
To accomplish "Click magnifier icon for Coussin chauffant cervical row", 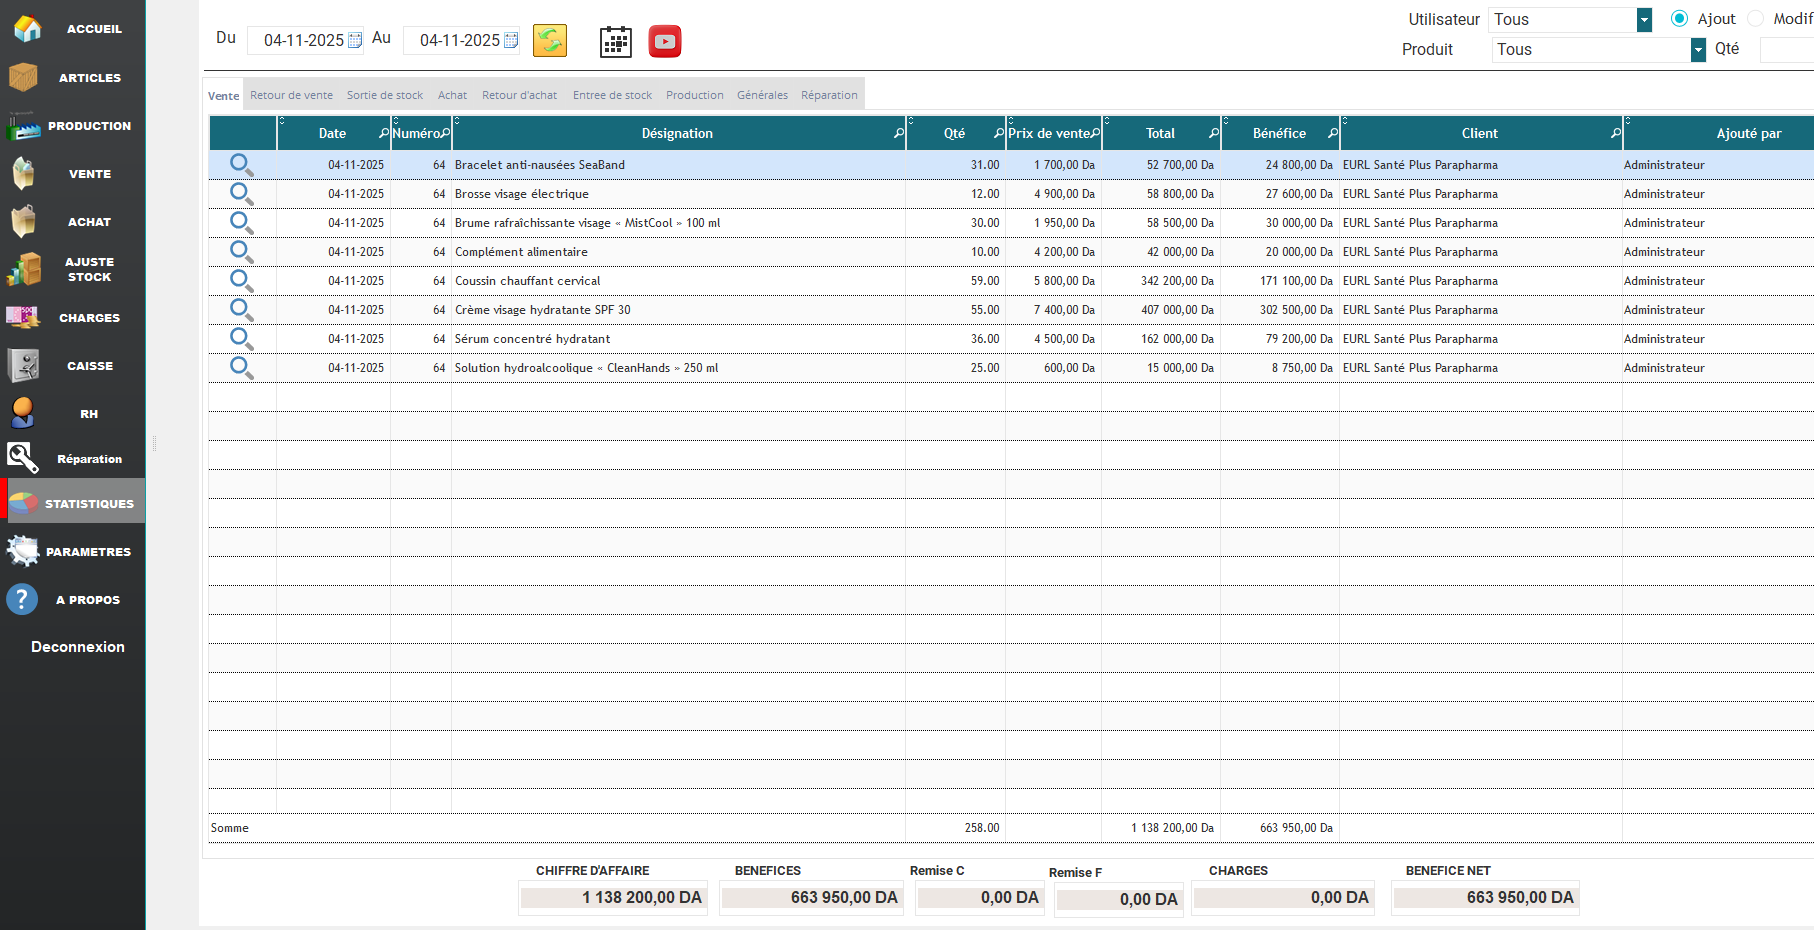I will coord(241,281).
